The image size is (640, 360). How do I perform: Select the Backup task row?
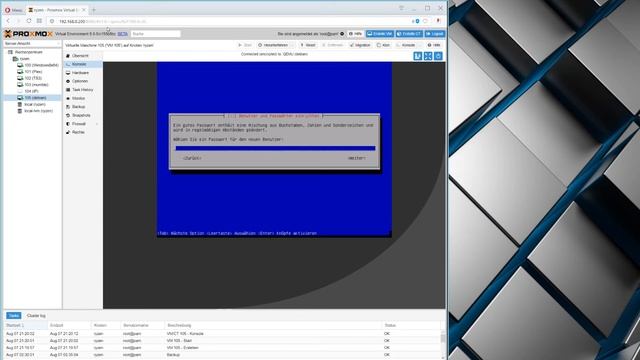click(x=222, y=355)
